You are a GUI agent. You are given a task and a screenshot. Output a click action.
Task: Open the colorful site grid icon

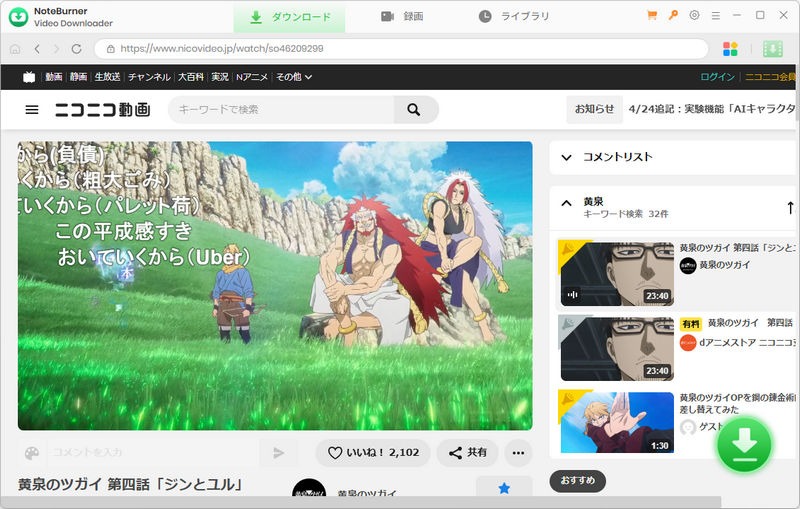(x=730, y=49)
